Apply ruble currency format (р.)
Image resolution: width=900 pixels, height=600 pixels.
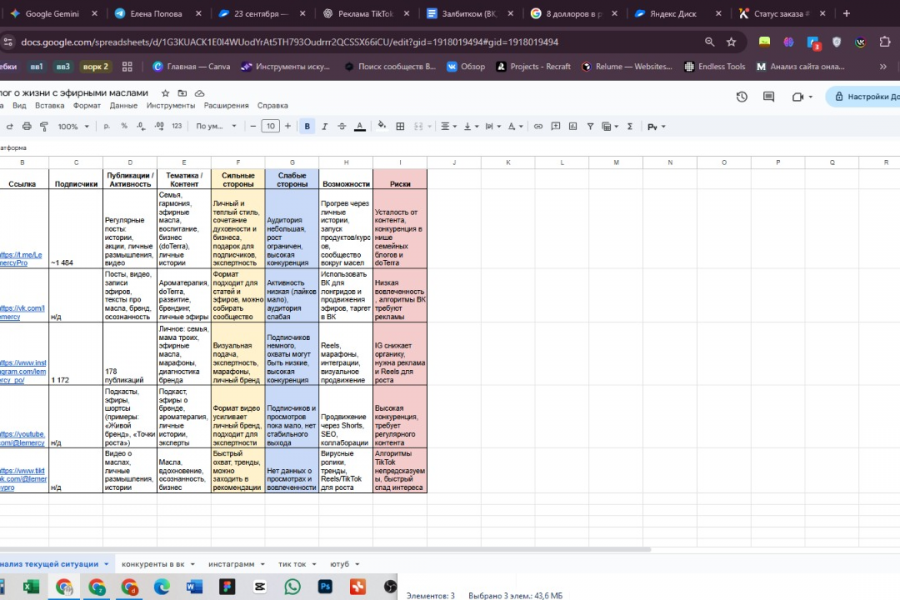click(107, 126)
